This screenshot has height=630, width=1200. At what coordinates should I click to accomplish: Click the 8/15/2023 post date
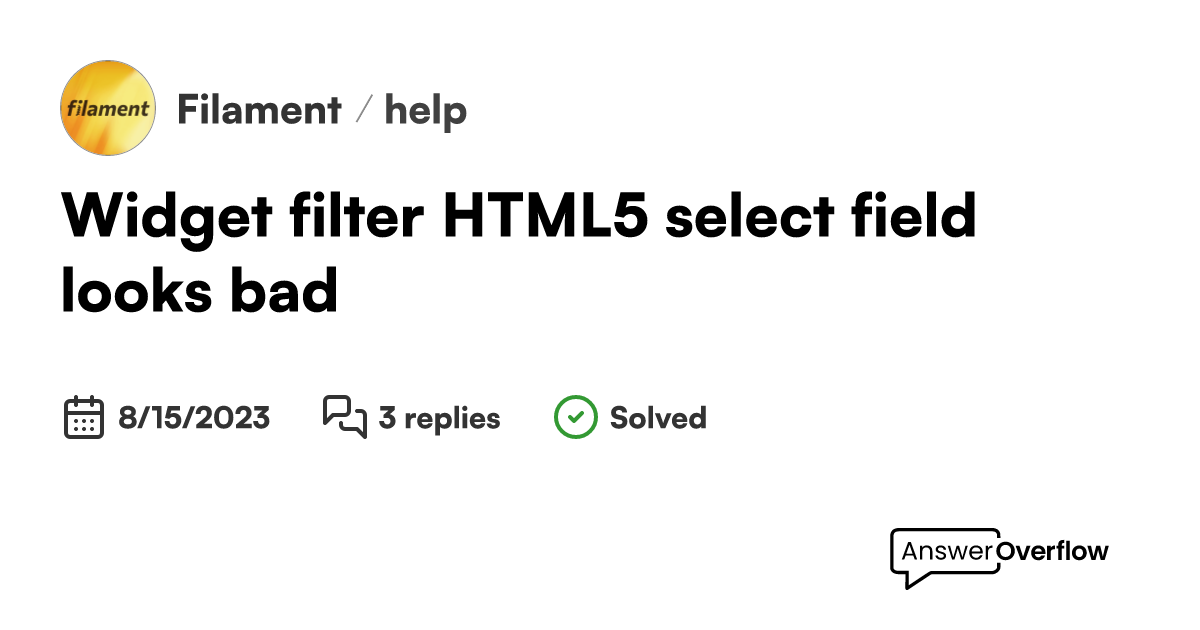pyautogui.click(x=194, y=417)
